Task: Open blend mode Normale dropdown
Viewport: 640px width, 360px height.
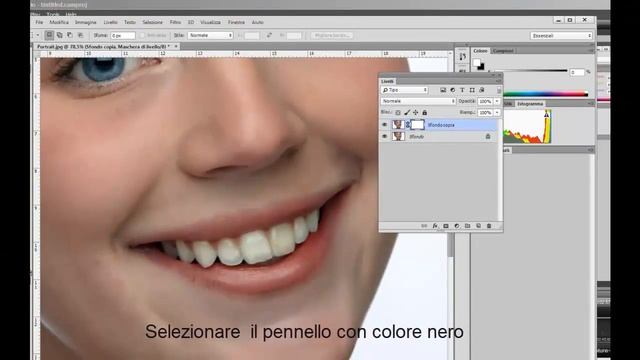Action: (418, 101)
